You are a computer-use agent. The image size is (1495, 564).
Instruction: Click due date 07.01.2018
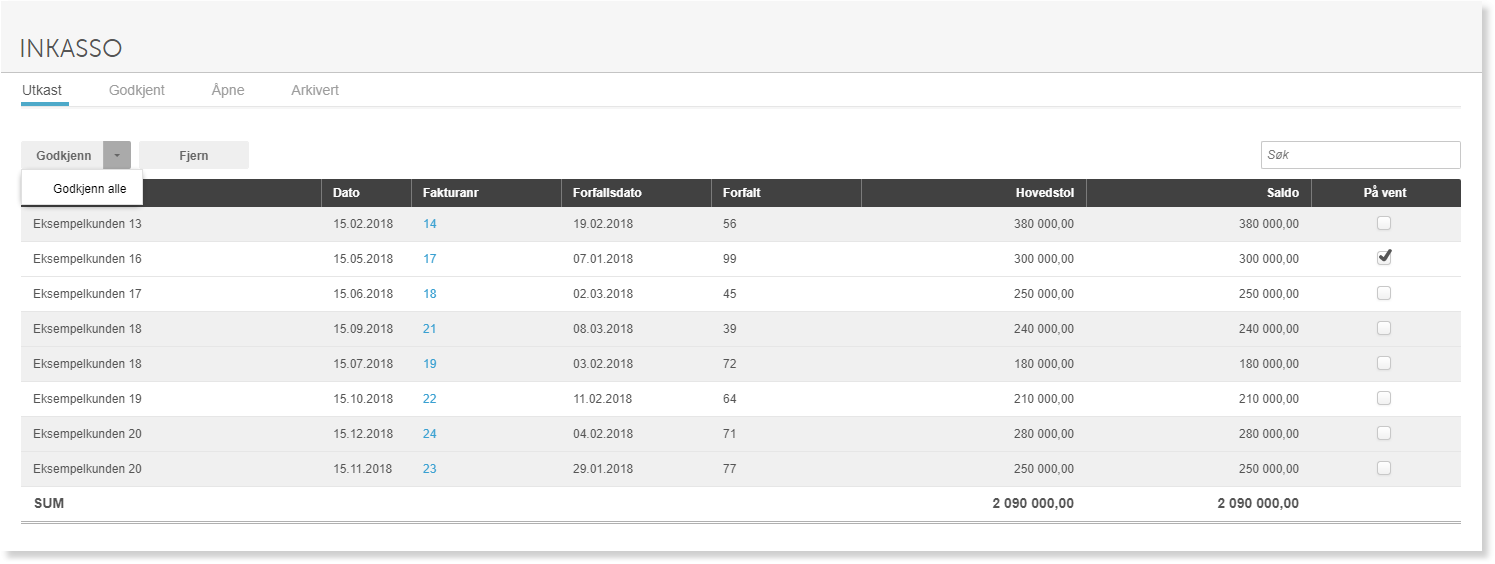tap(603, 259)
